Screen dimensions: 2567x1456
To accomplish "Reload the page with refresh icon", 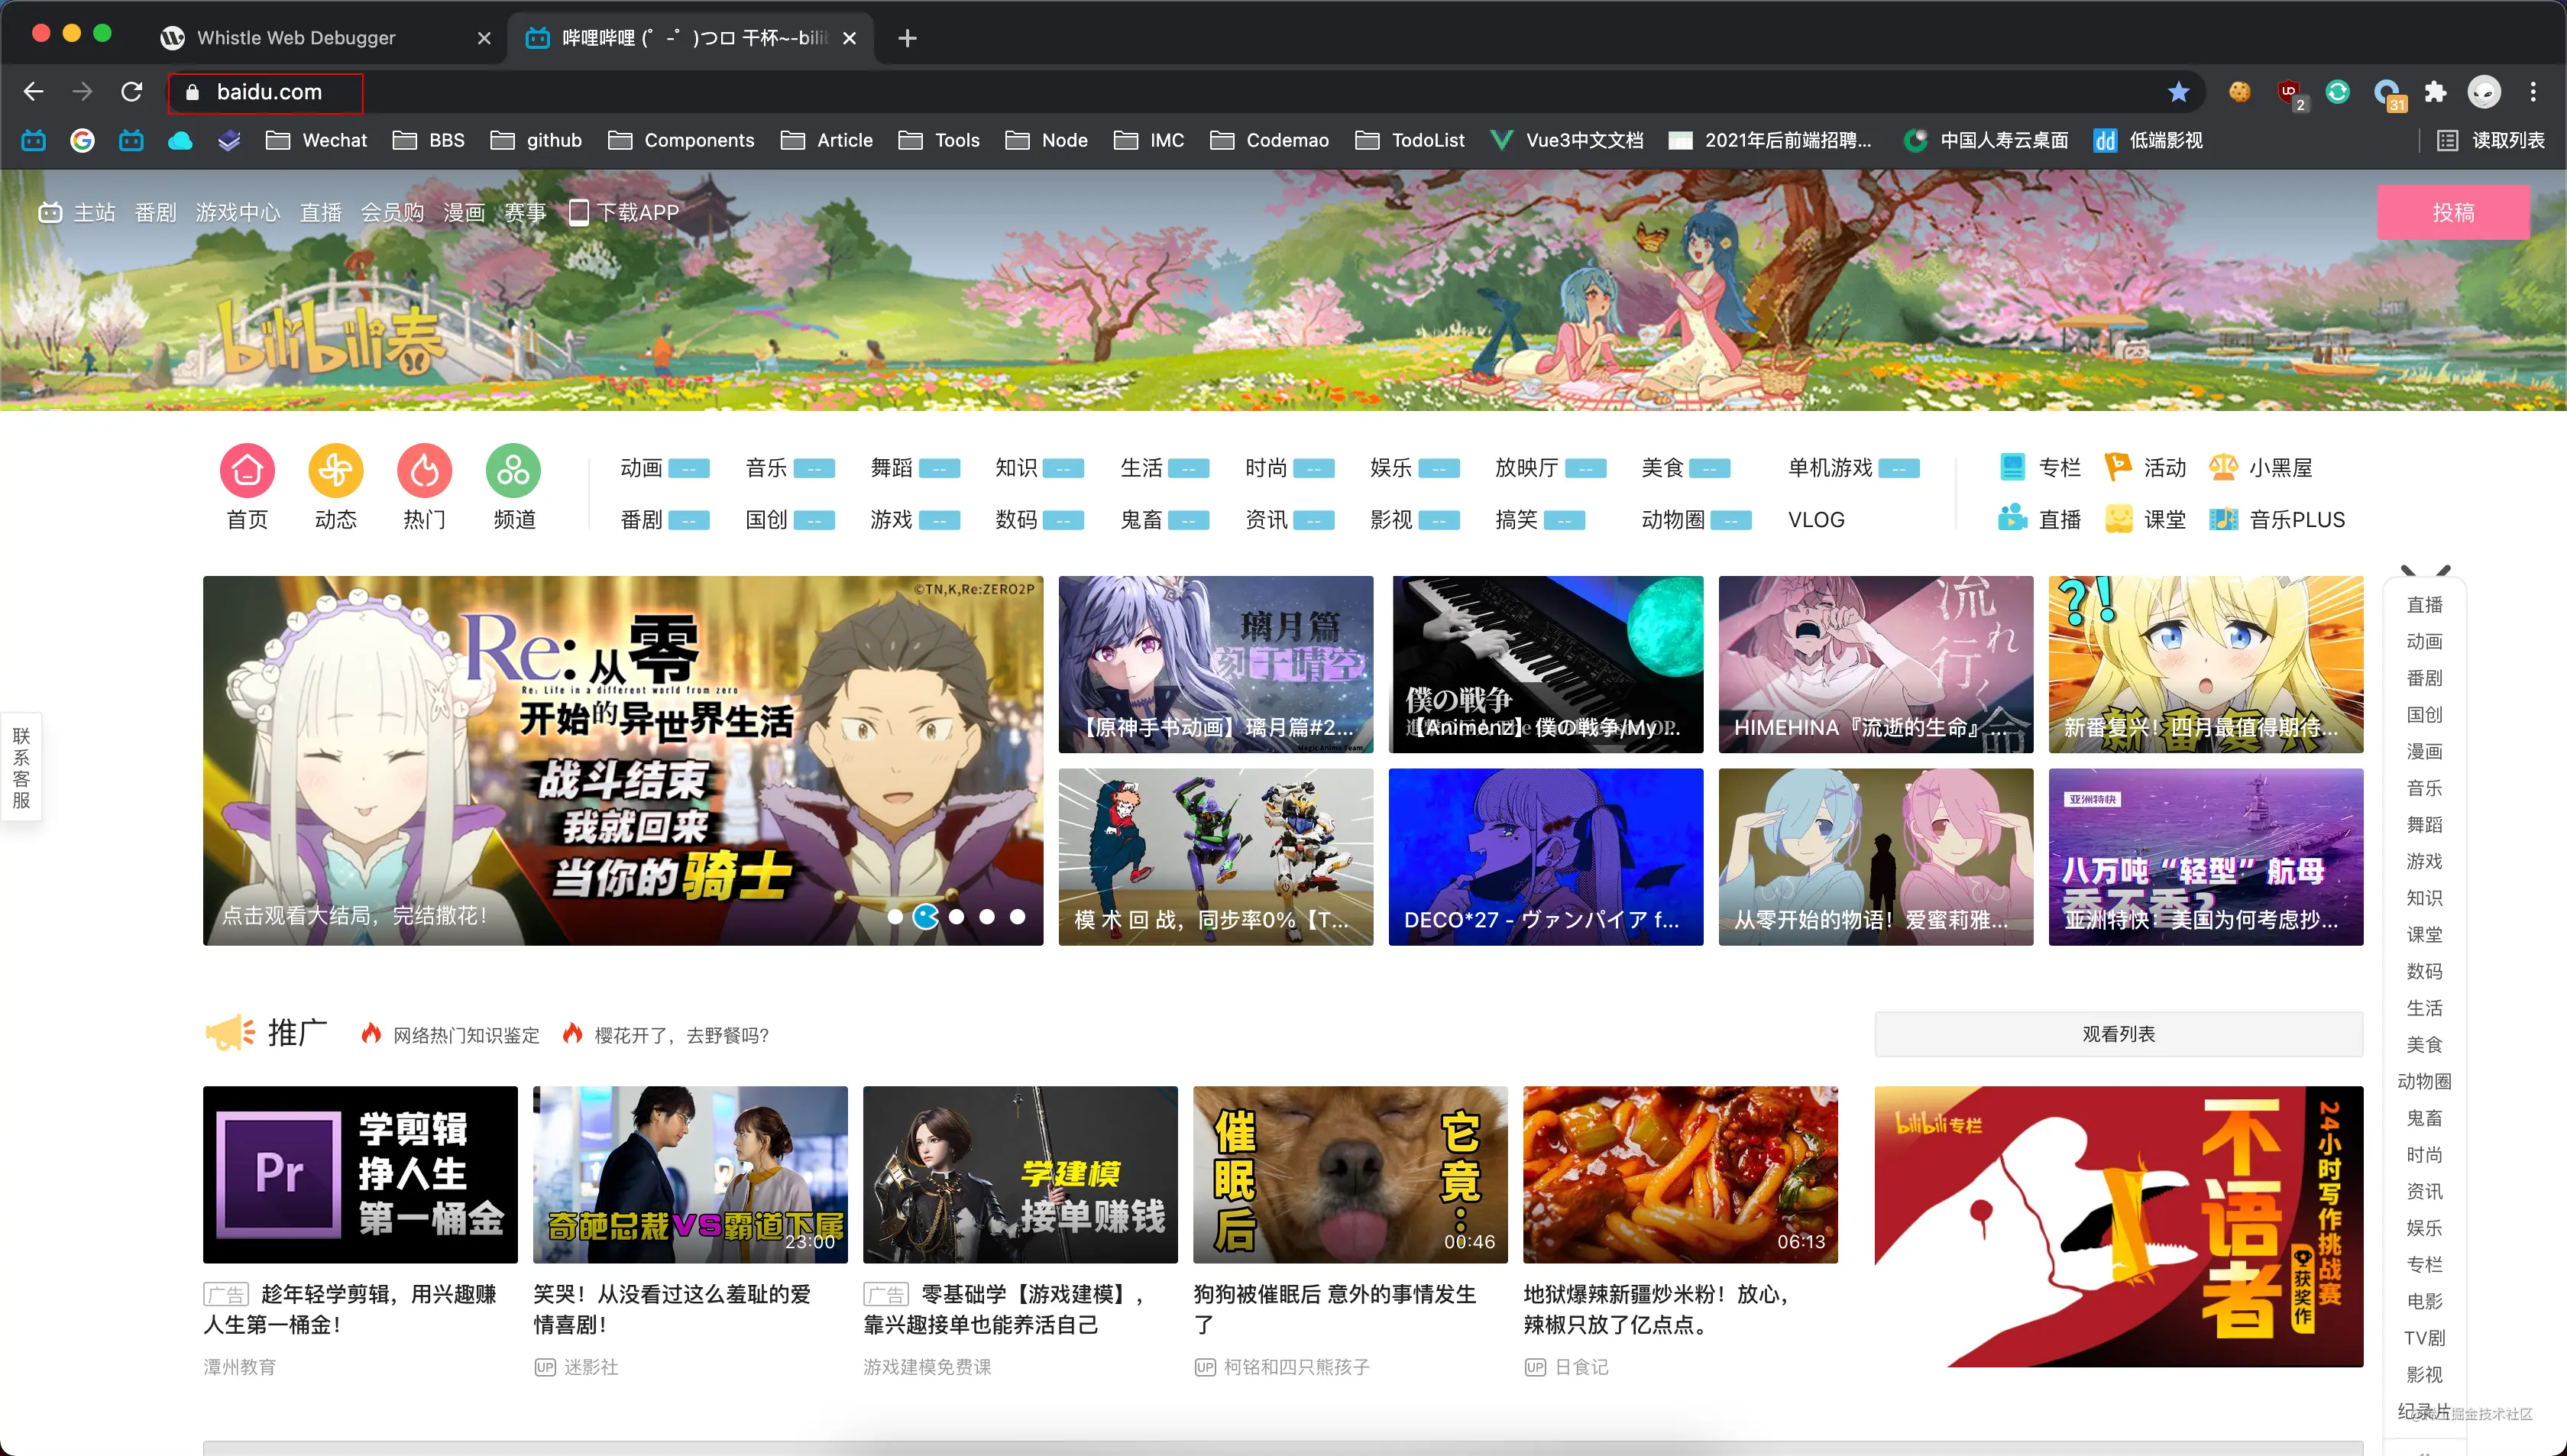I will [x=131, y=92].
